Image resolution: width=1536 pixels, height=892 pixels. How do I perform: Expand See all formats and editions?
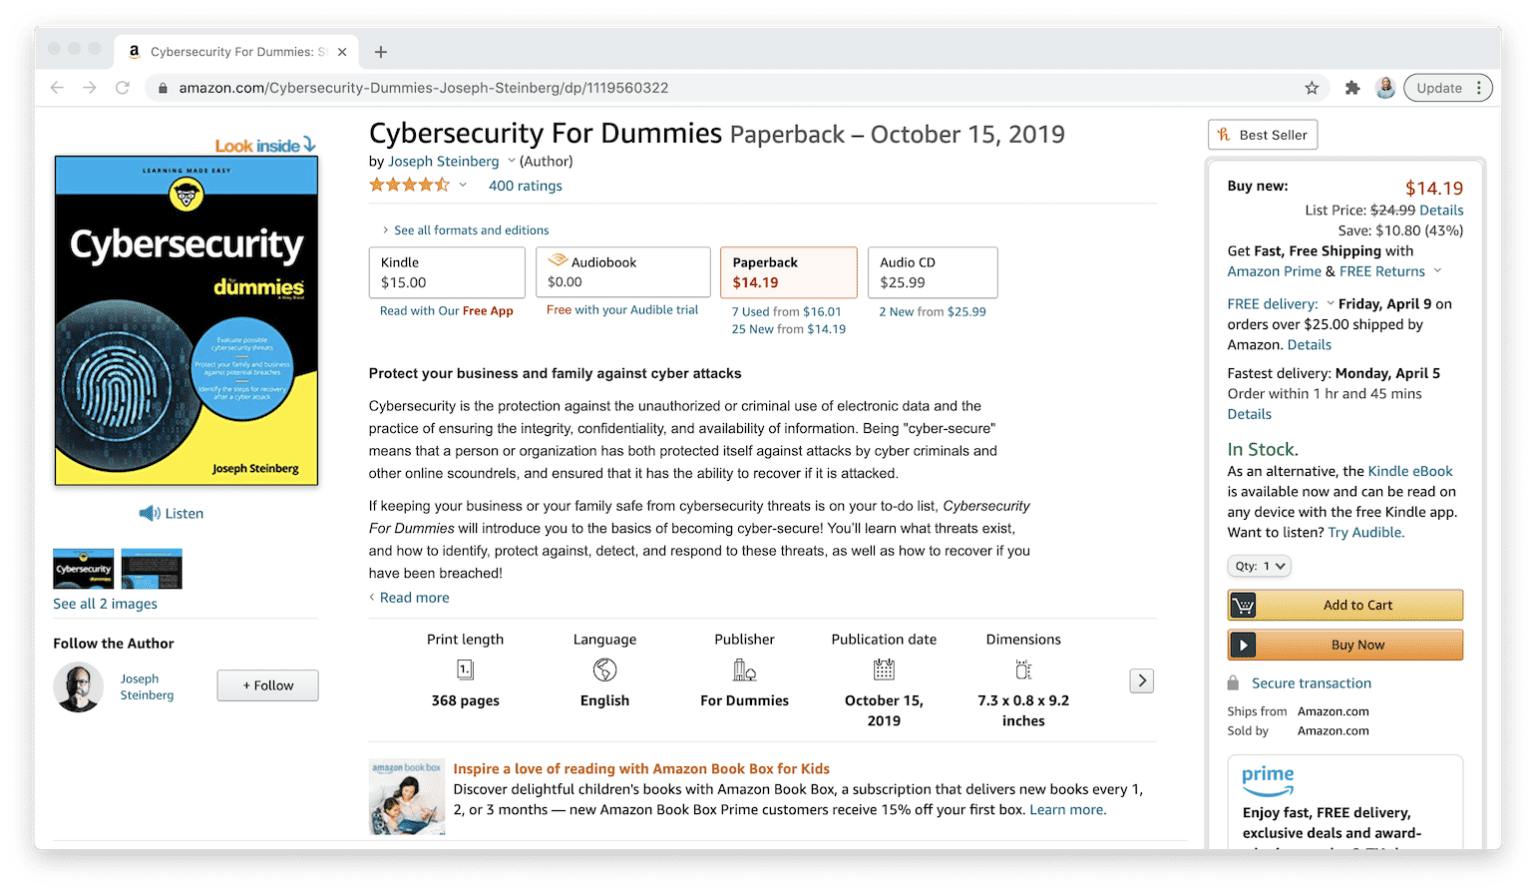click(470, 230)
